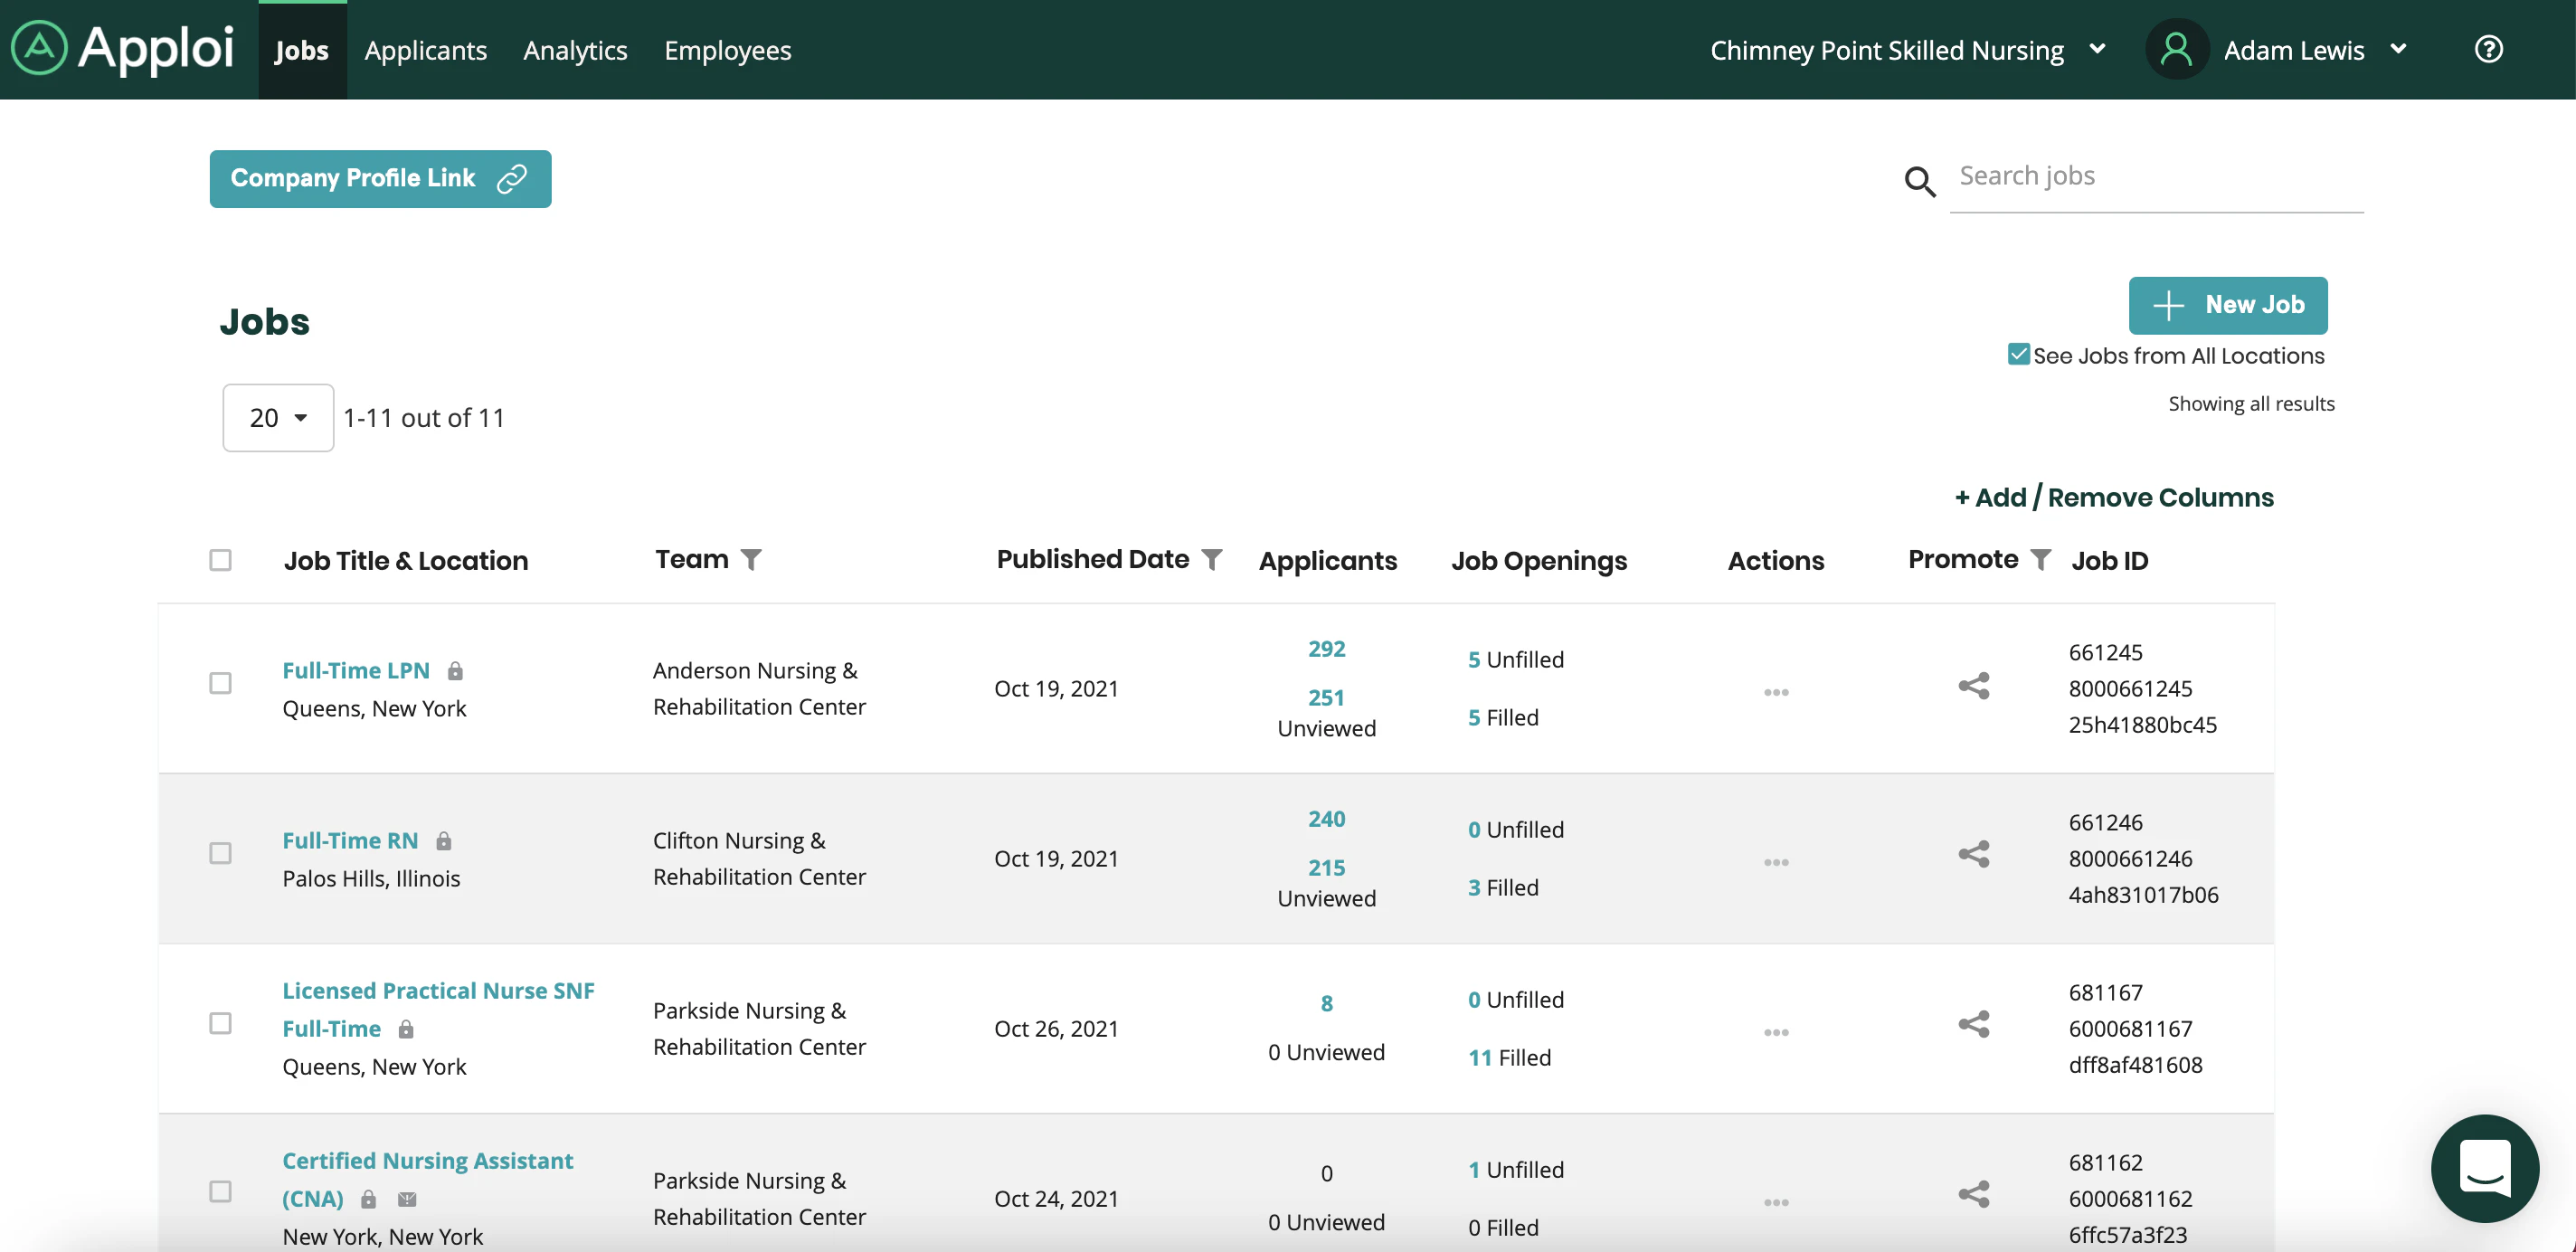Click the Published Date filter icon
The width and height of the screenshot is (2576, 1252).
[x=1211, y=559]
